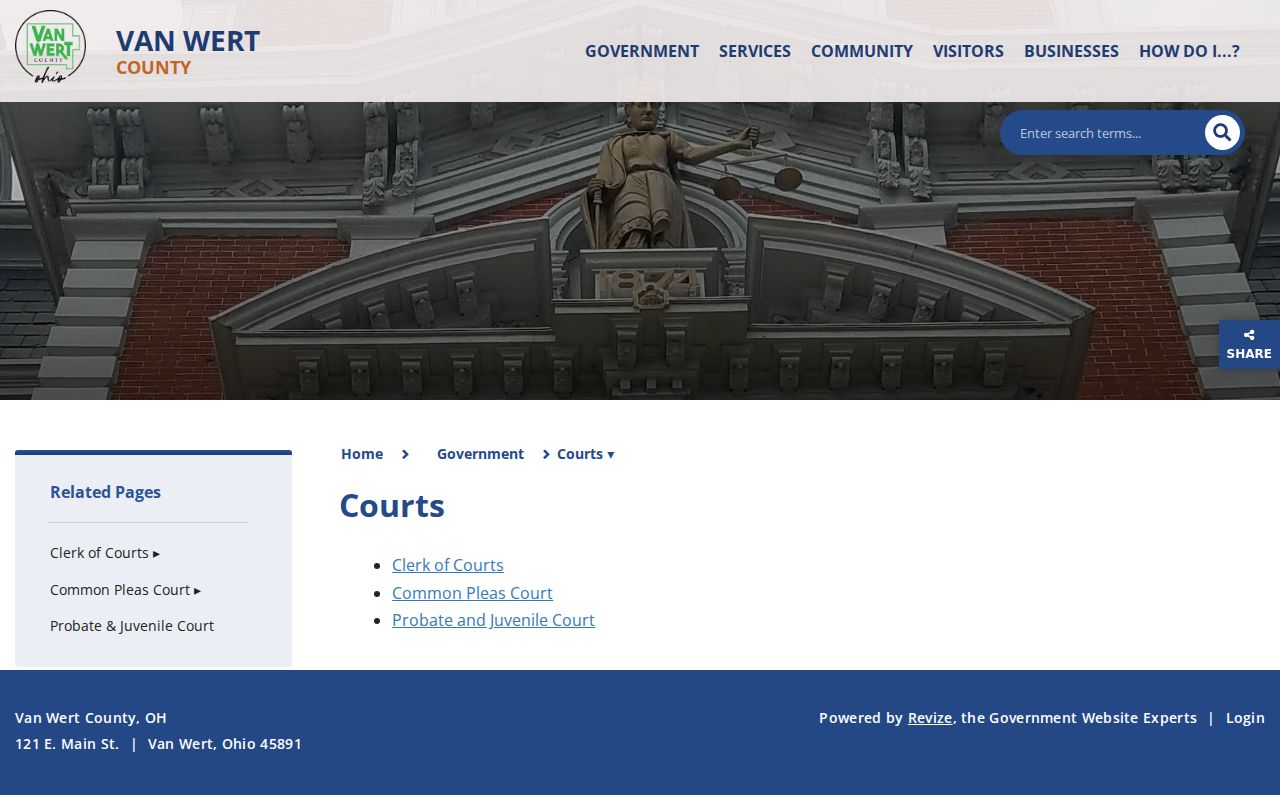Open Probate & Juvenile Court sidebar link

(x=132, y=626)
